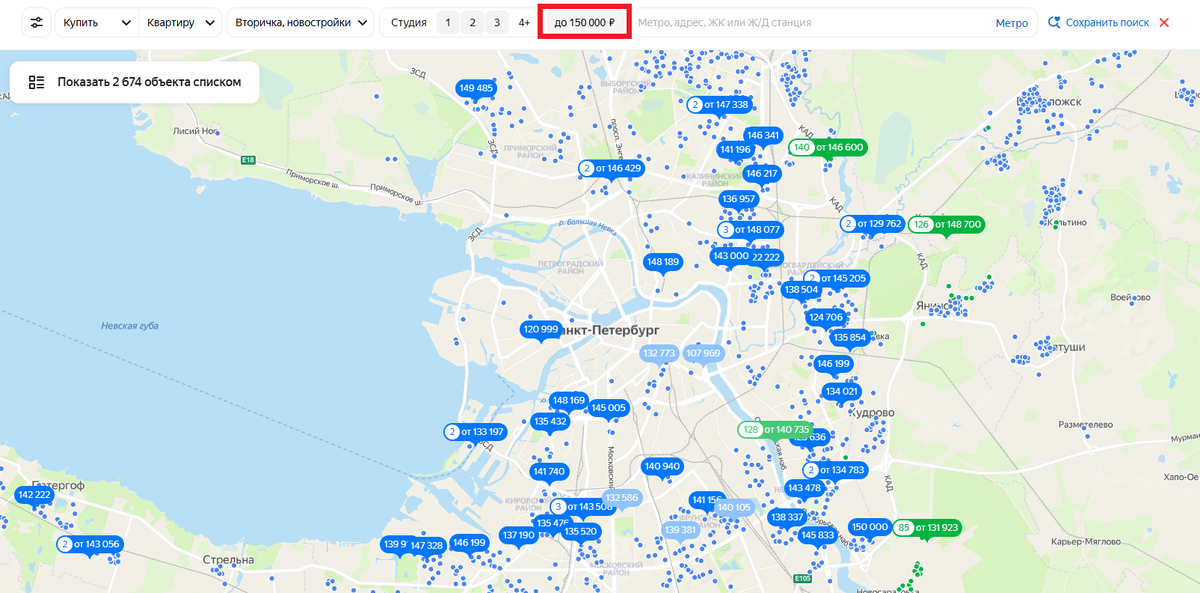Select the 145 005 map marker

(x=608, y=407)
